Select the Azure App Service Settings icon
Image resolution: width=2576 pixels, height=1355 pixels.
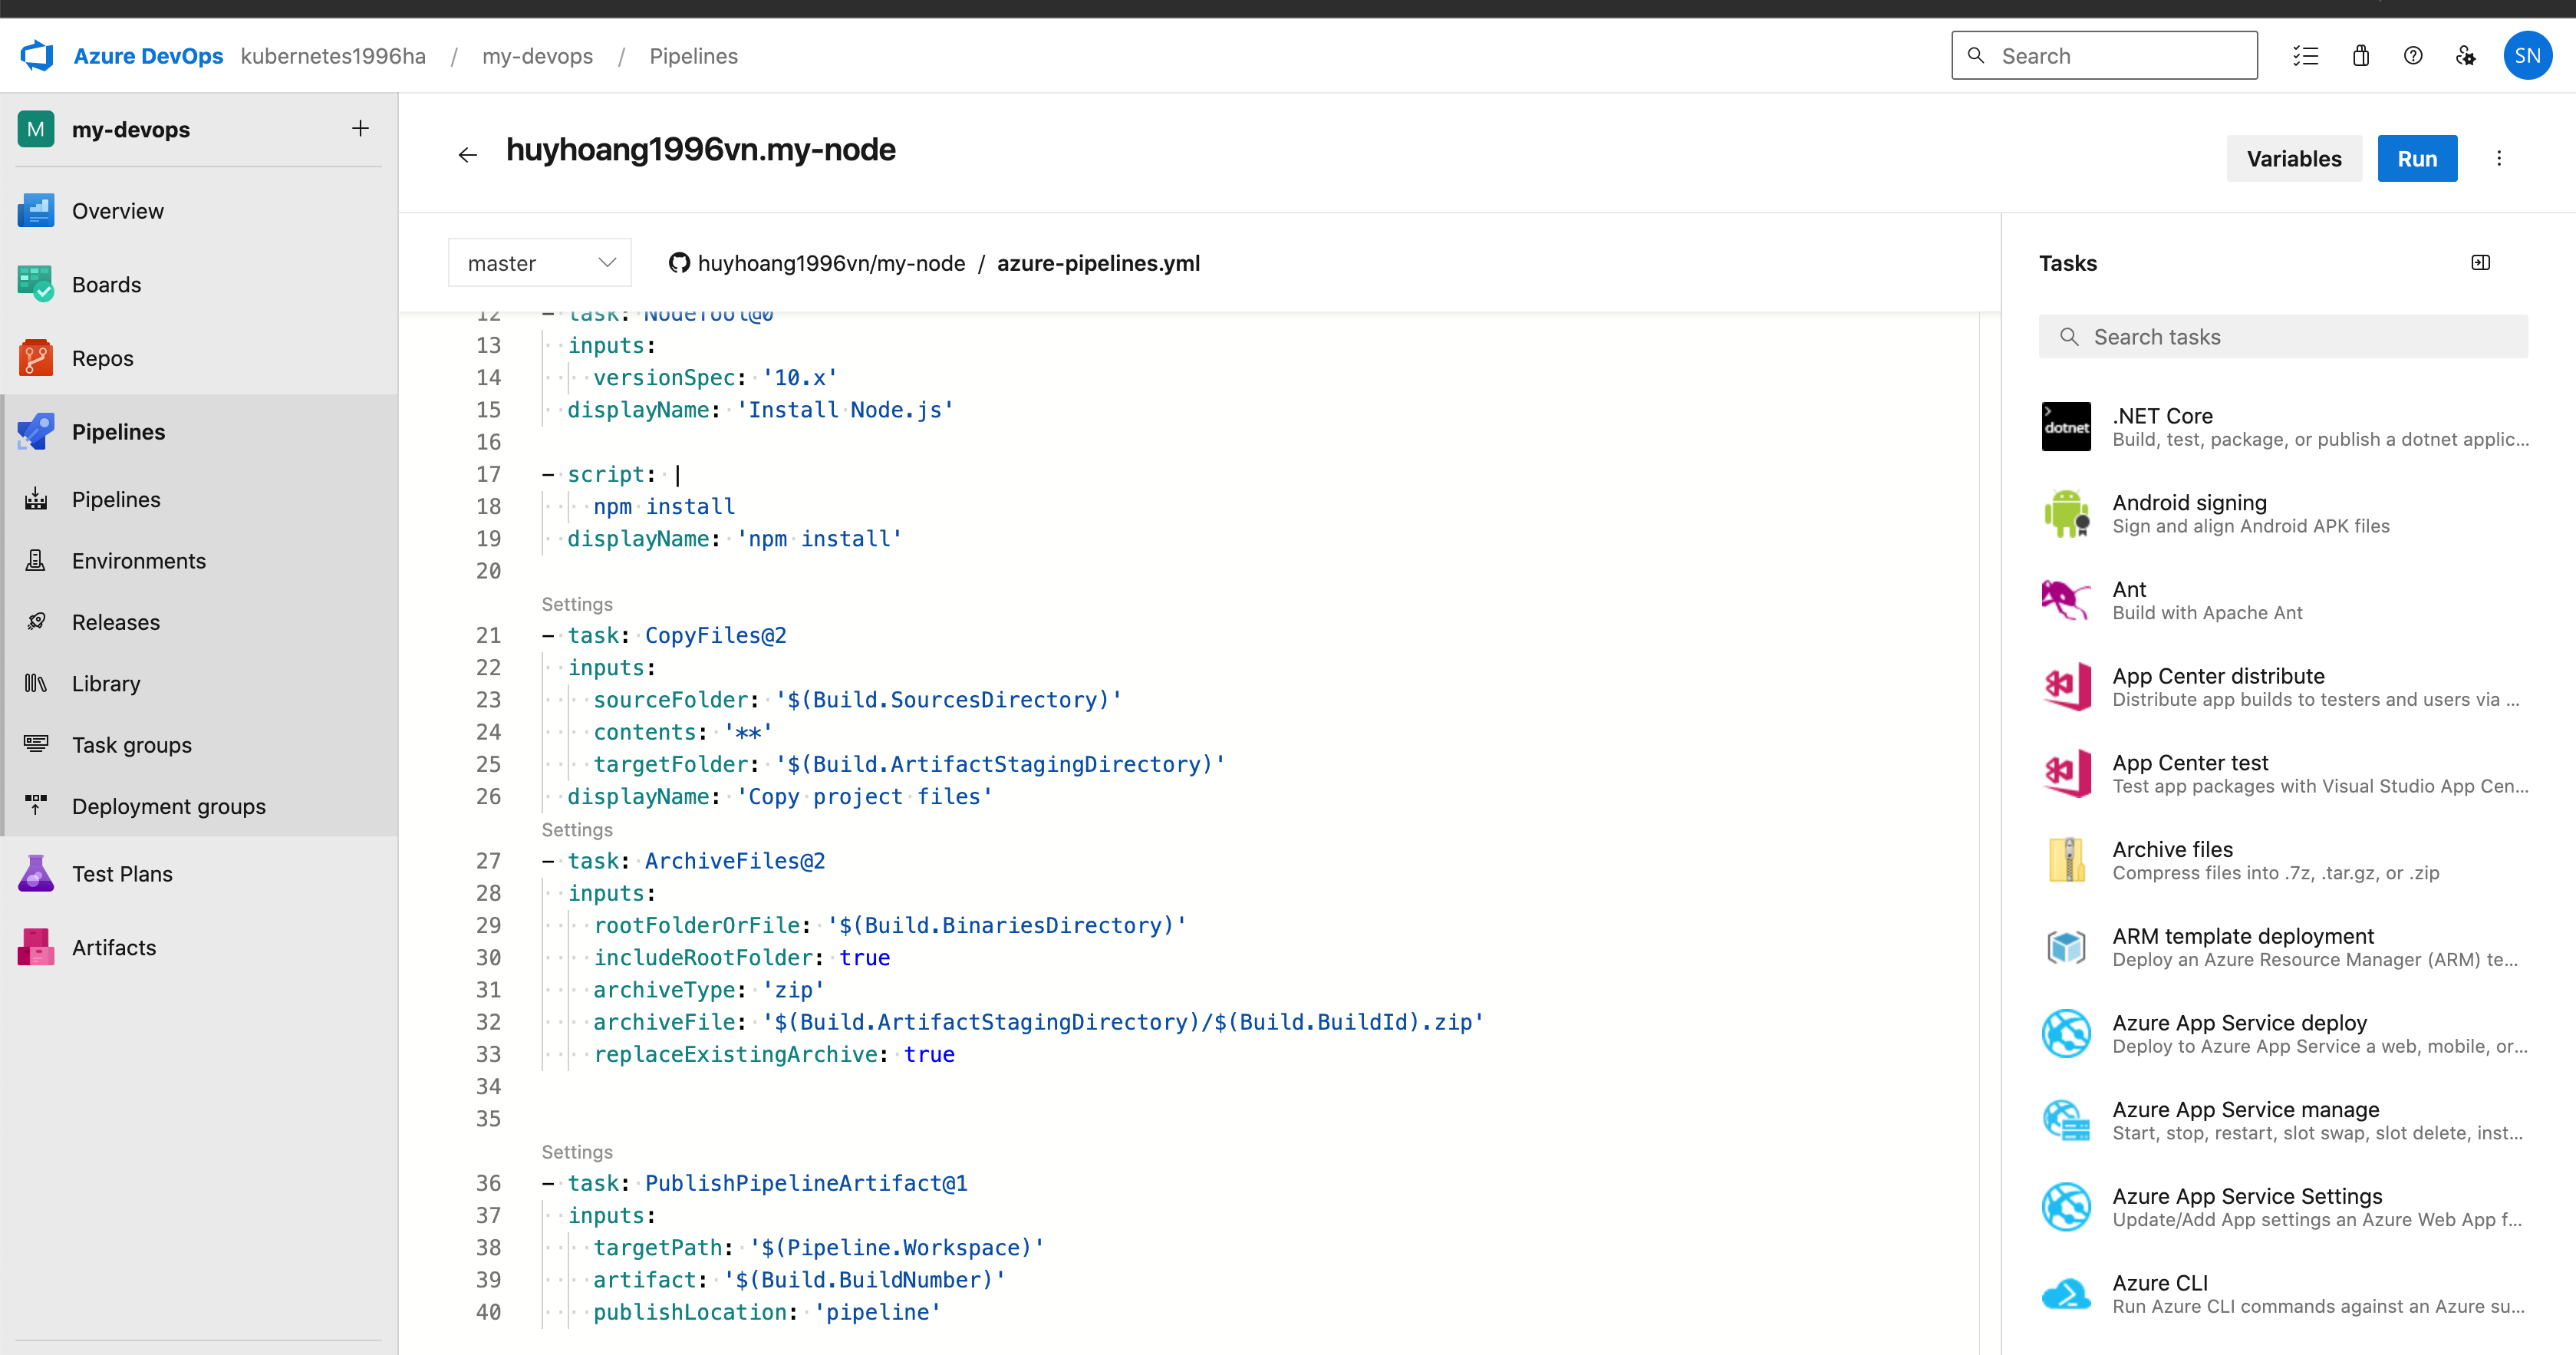(x=2066, y=1207)
